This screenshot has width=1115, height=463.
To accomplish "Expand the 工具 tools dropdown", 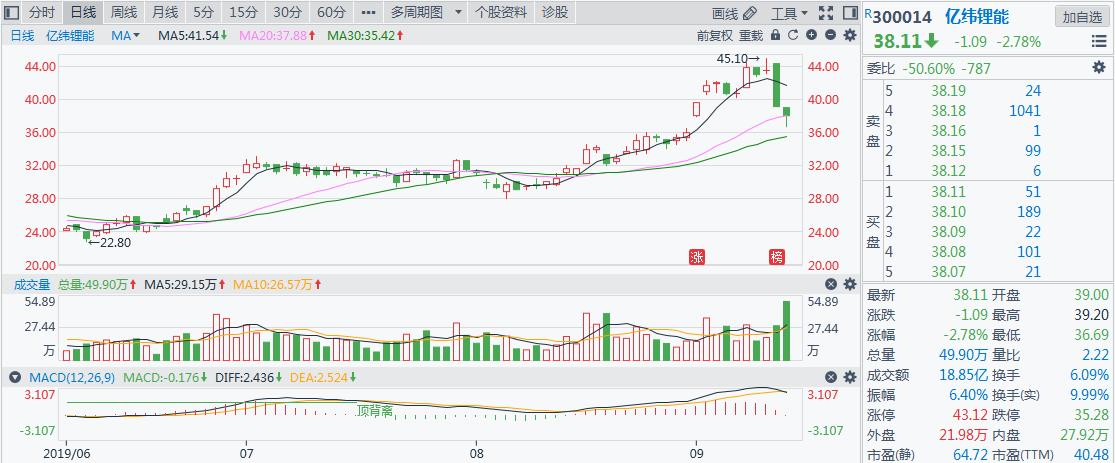I will pyautogui.click(x=789, y=13).
